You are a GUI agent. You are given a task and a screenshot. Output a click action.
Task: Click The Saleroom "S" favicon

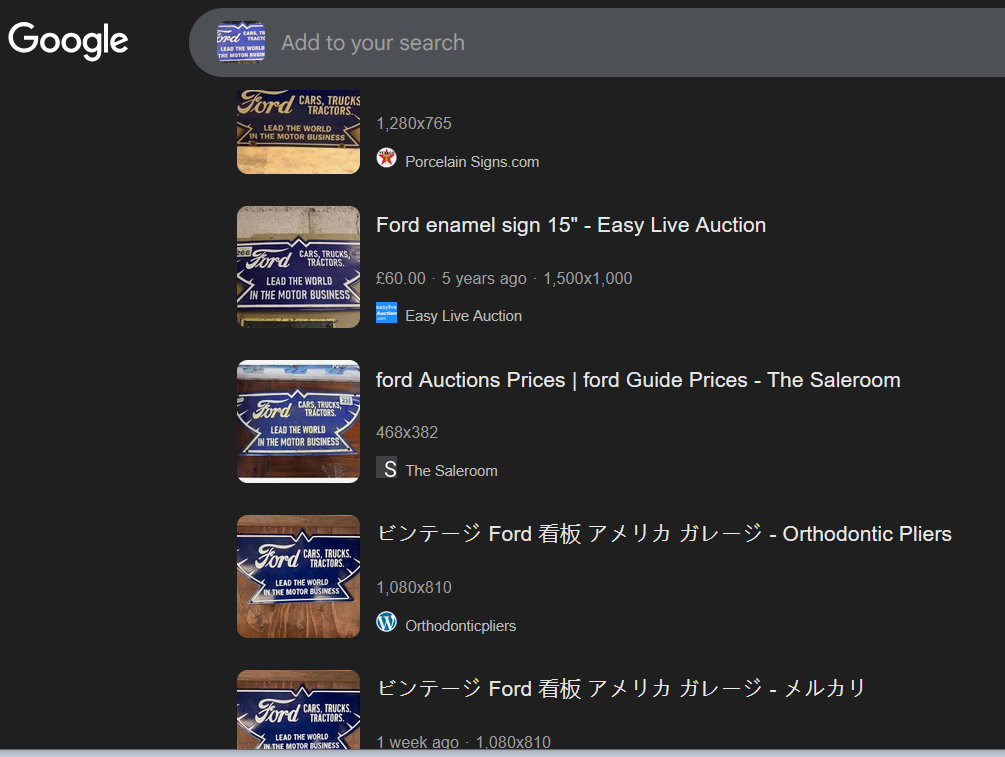(x=386, y=468)
